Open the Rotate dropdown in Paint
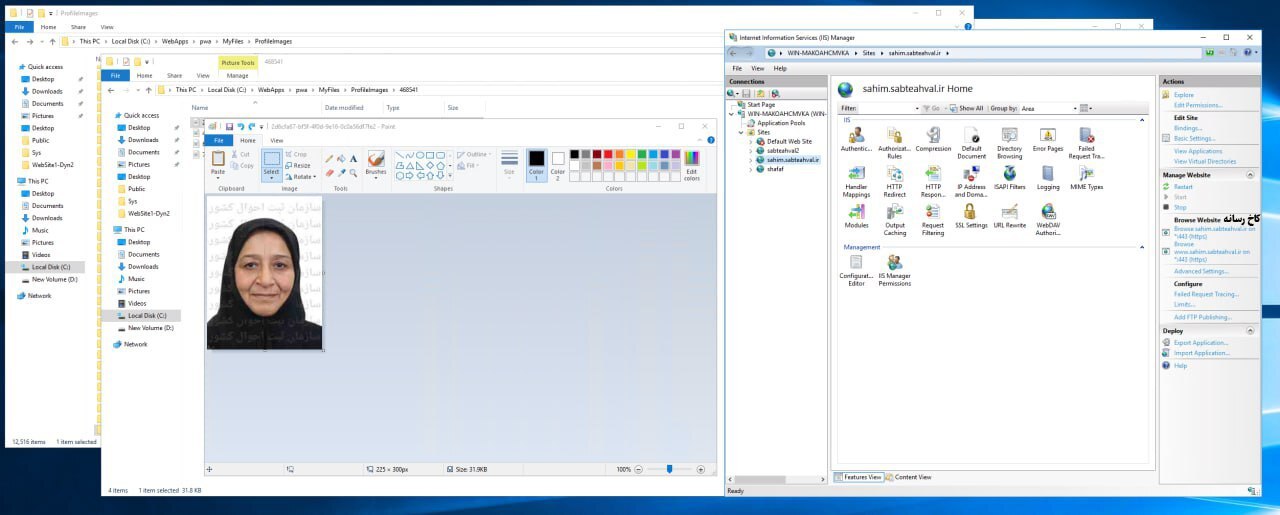This screenshot has width=1280, height=515. [x=300, y=177]
